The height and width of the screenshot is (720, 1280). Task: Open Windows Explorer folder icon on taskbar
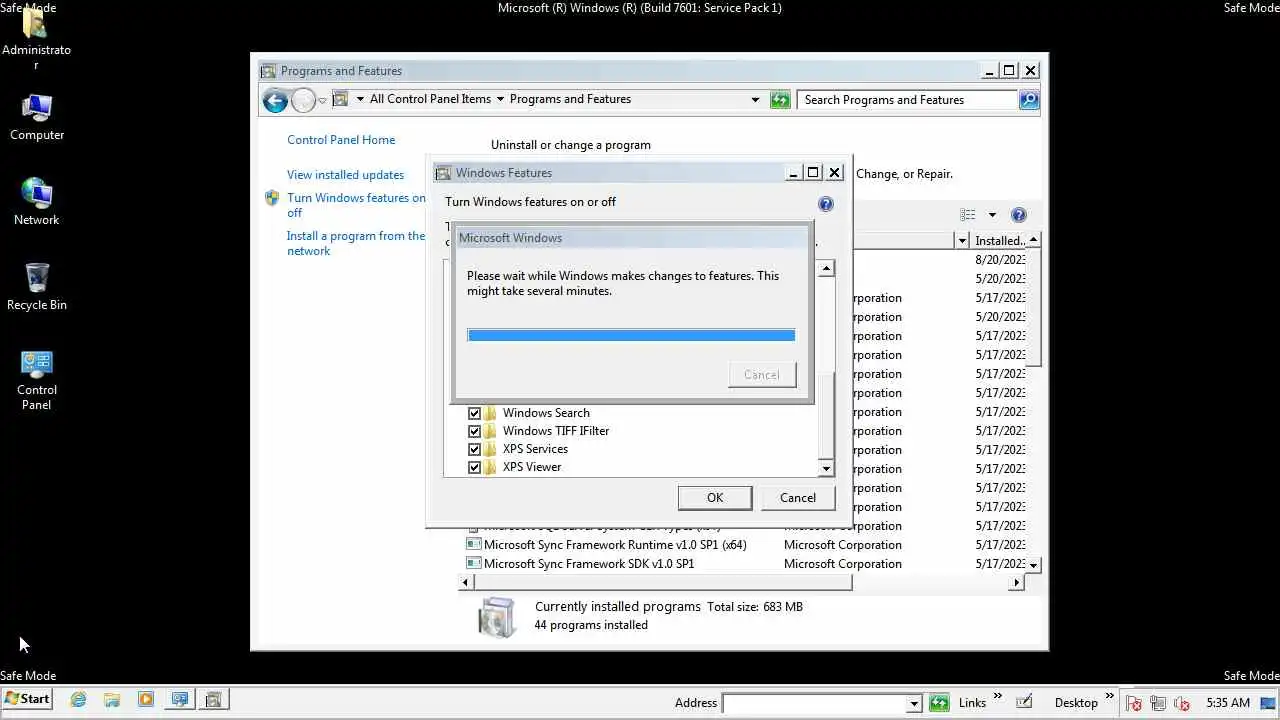pyautogui.click(x=112, y=700)
